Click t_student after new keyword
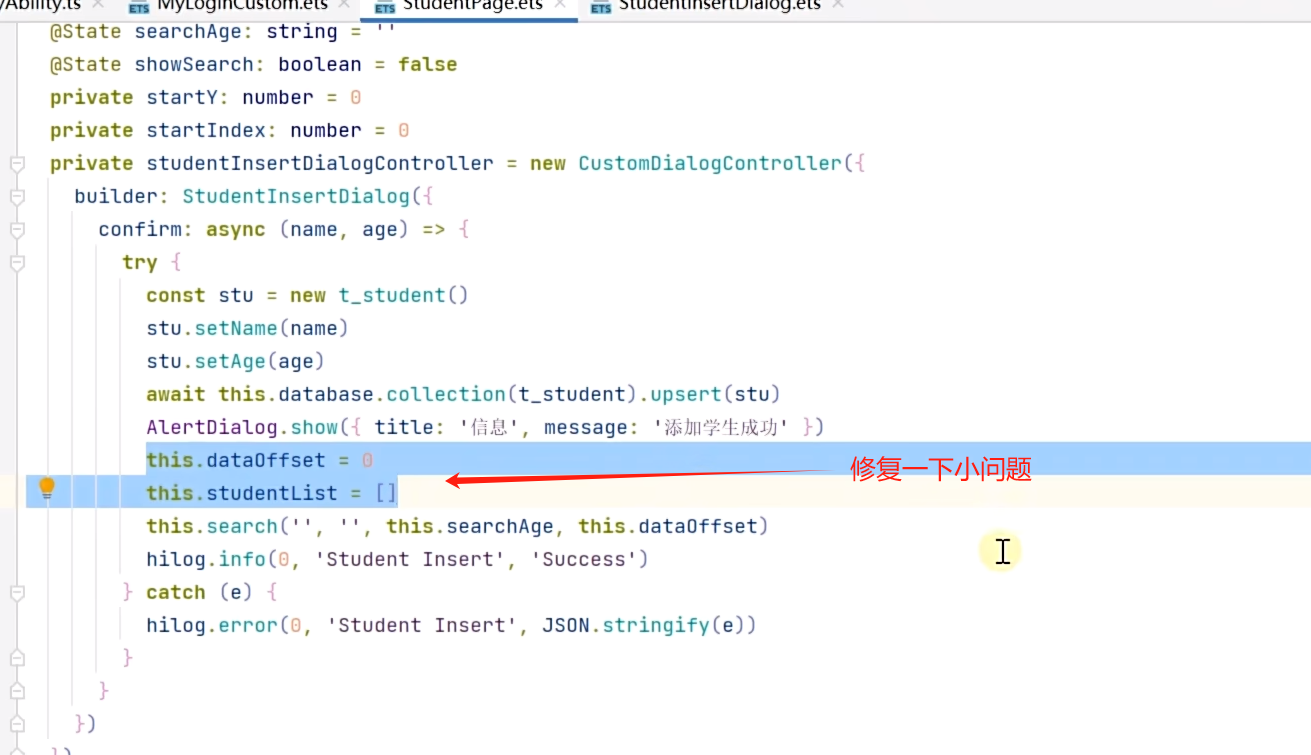 coord(392,295)
